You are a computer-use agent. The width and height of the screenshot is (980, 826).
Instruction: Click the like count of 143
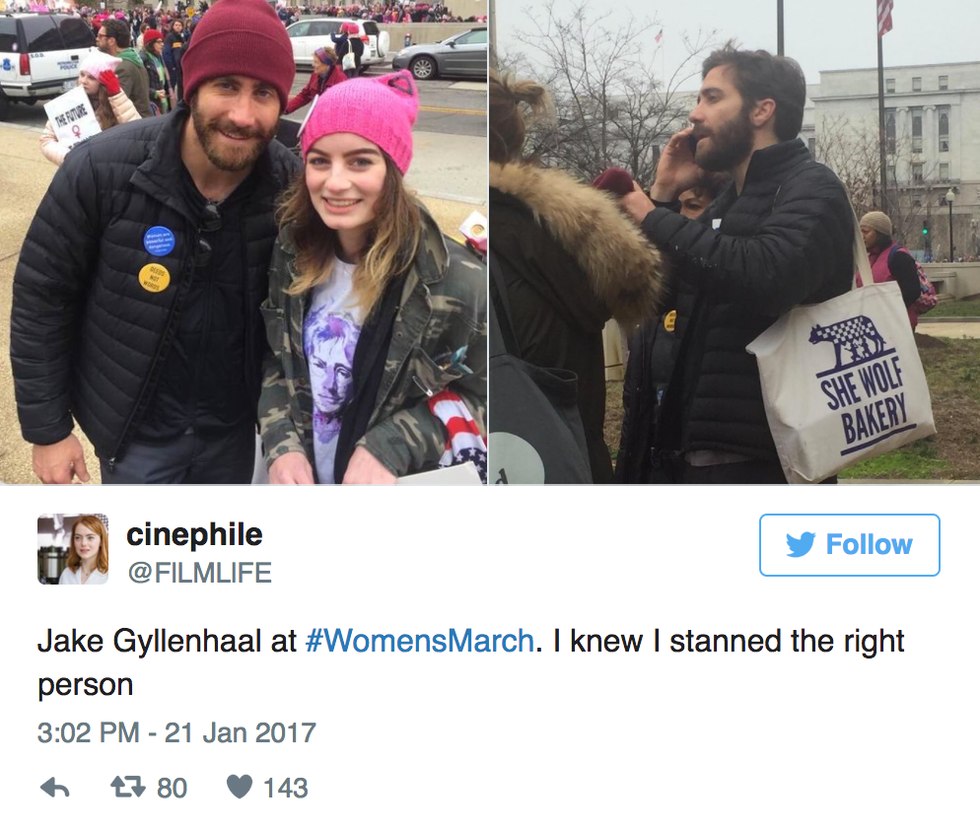285,788
